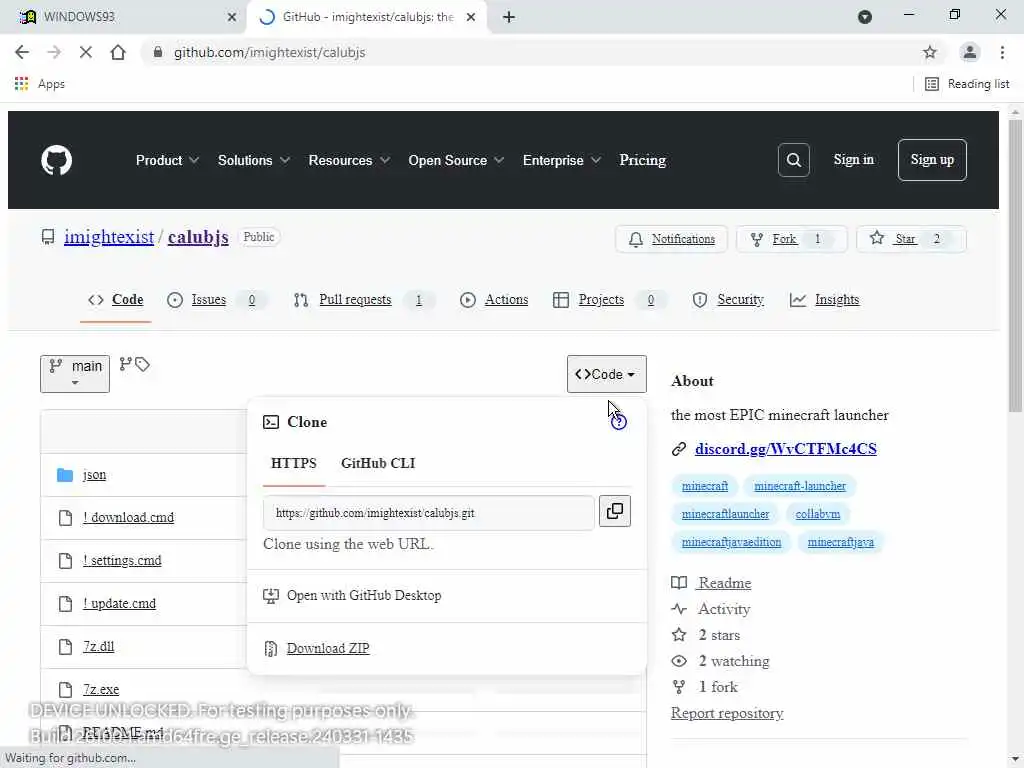The image size is (1024, 768).
Task: Click the Notifications button
Action: (671, 239)
